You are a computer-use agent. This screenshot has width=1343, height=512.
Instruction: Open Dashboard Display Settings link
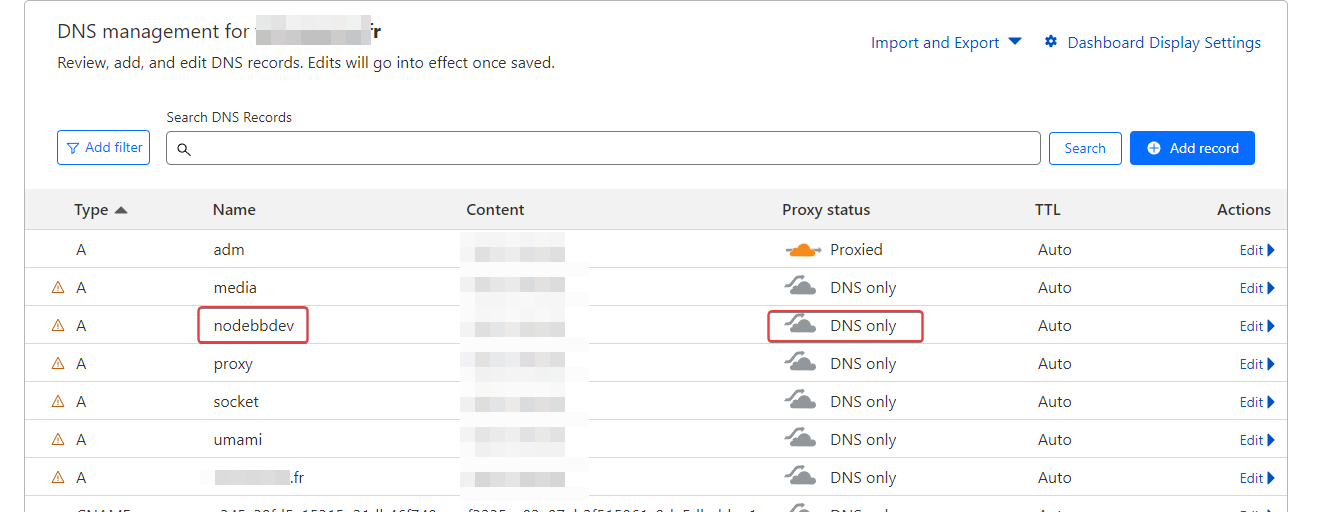pyautogui.click(x=1164, y=42)
